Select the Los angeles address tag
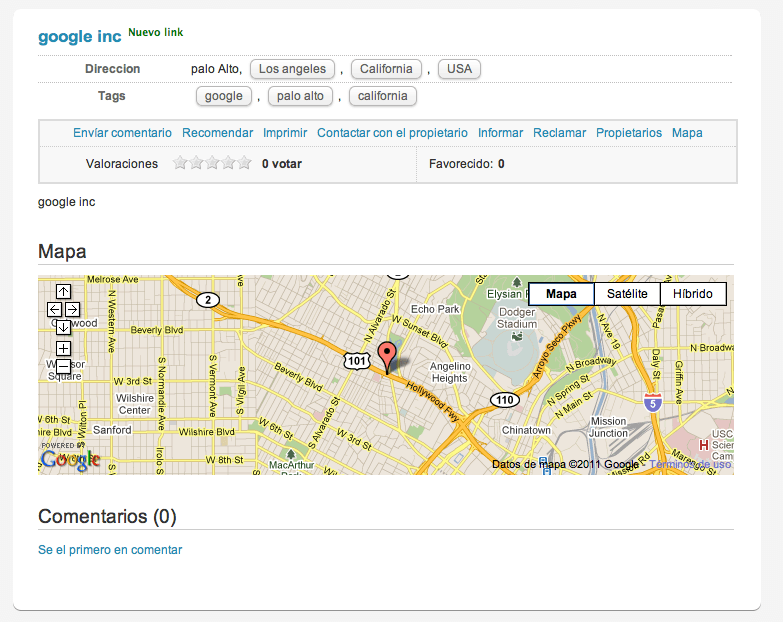This screenshot has height=622, width=783. coord(292,69)
